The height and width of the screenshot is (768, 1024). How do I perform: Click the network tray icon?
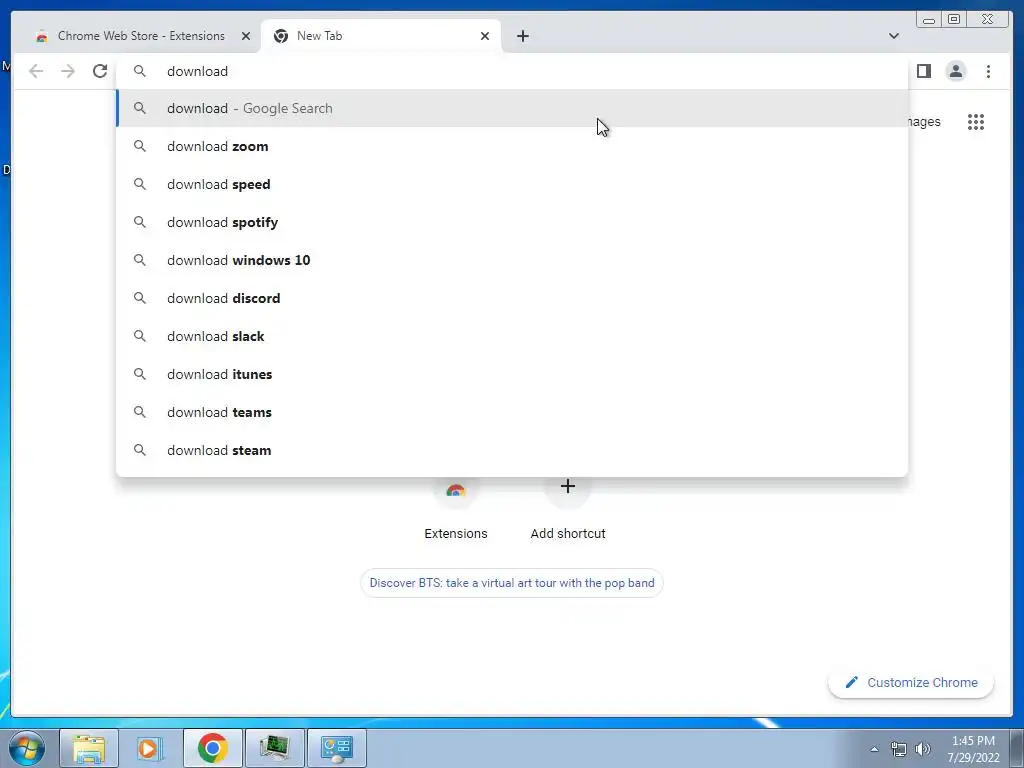coord(899,749)
